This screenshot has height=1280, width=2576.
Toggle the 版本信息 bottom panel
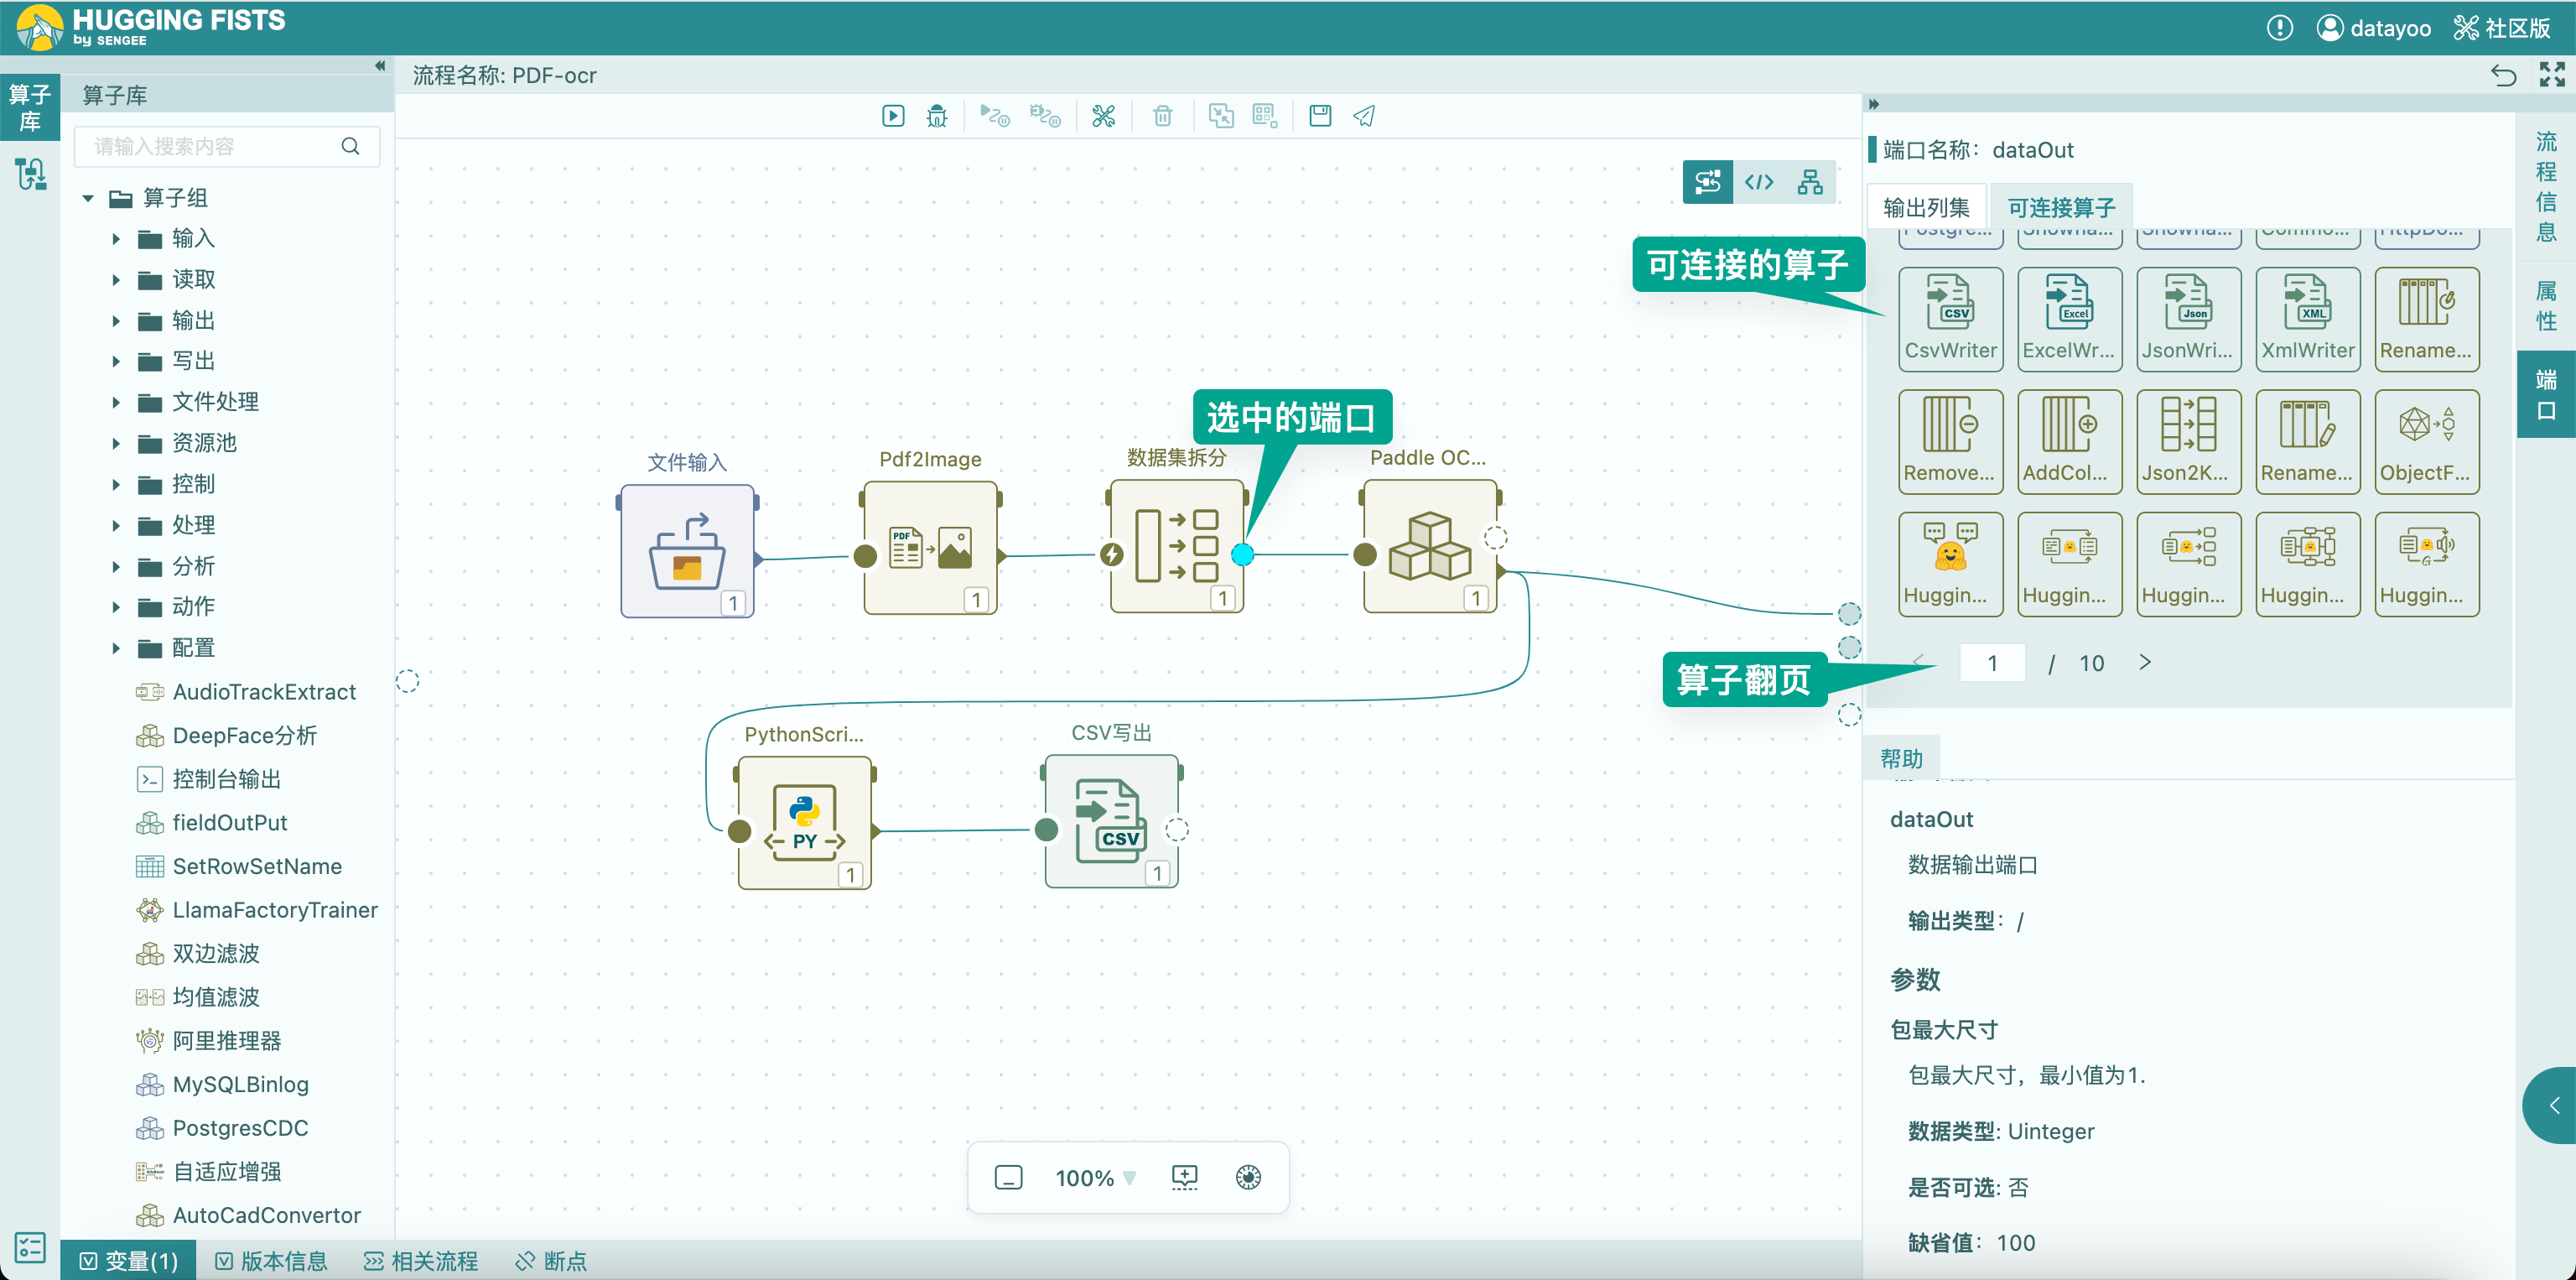click(x=272, y=1261)
